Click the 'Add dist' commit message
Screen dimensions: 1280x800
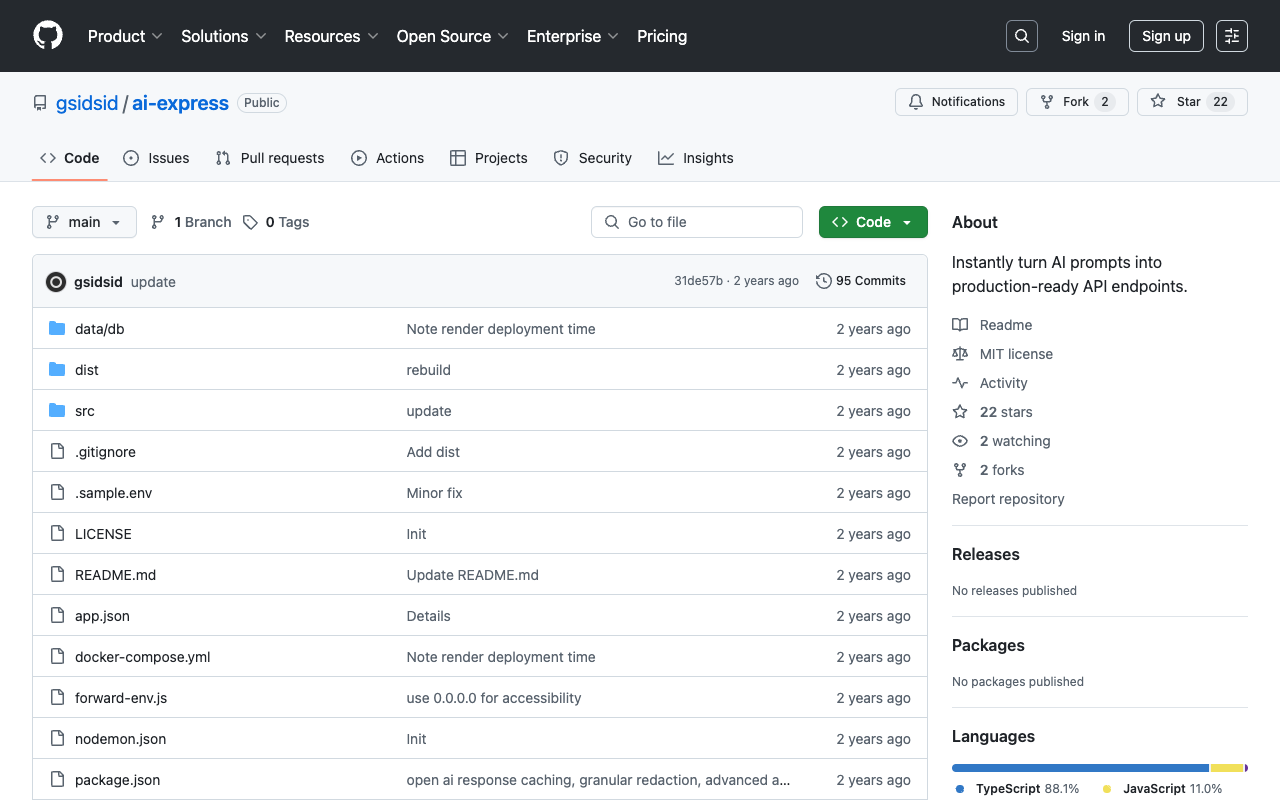tap(433, 452)
